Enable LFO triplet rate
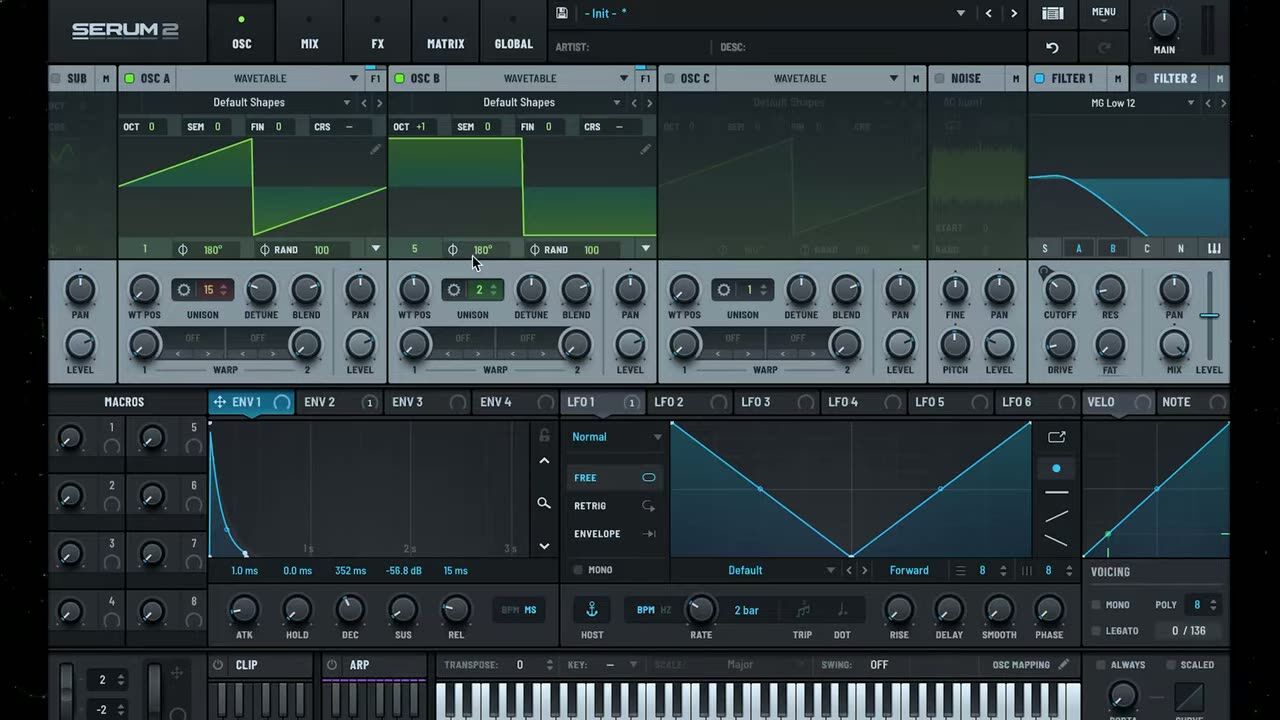Screen dimensions: 1280x720 pos(803,610)
